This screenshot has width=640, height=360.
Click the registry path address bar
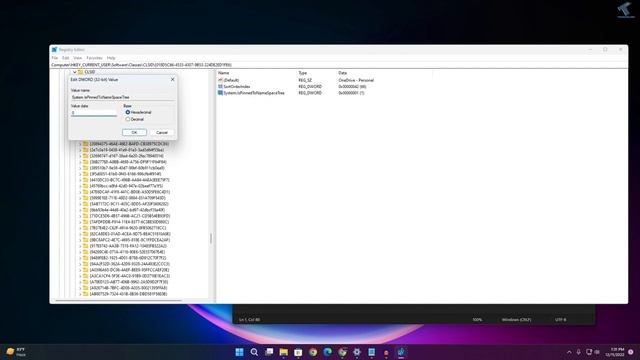pyautogui.click(x=339, y=65)
